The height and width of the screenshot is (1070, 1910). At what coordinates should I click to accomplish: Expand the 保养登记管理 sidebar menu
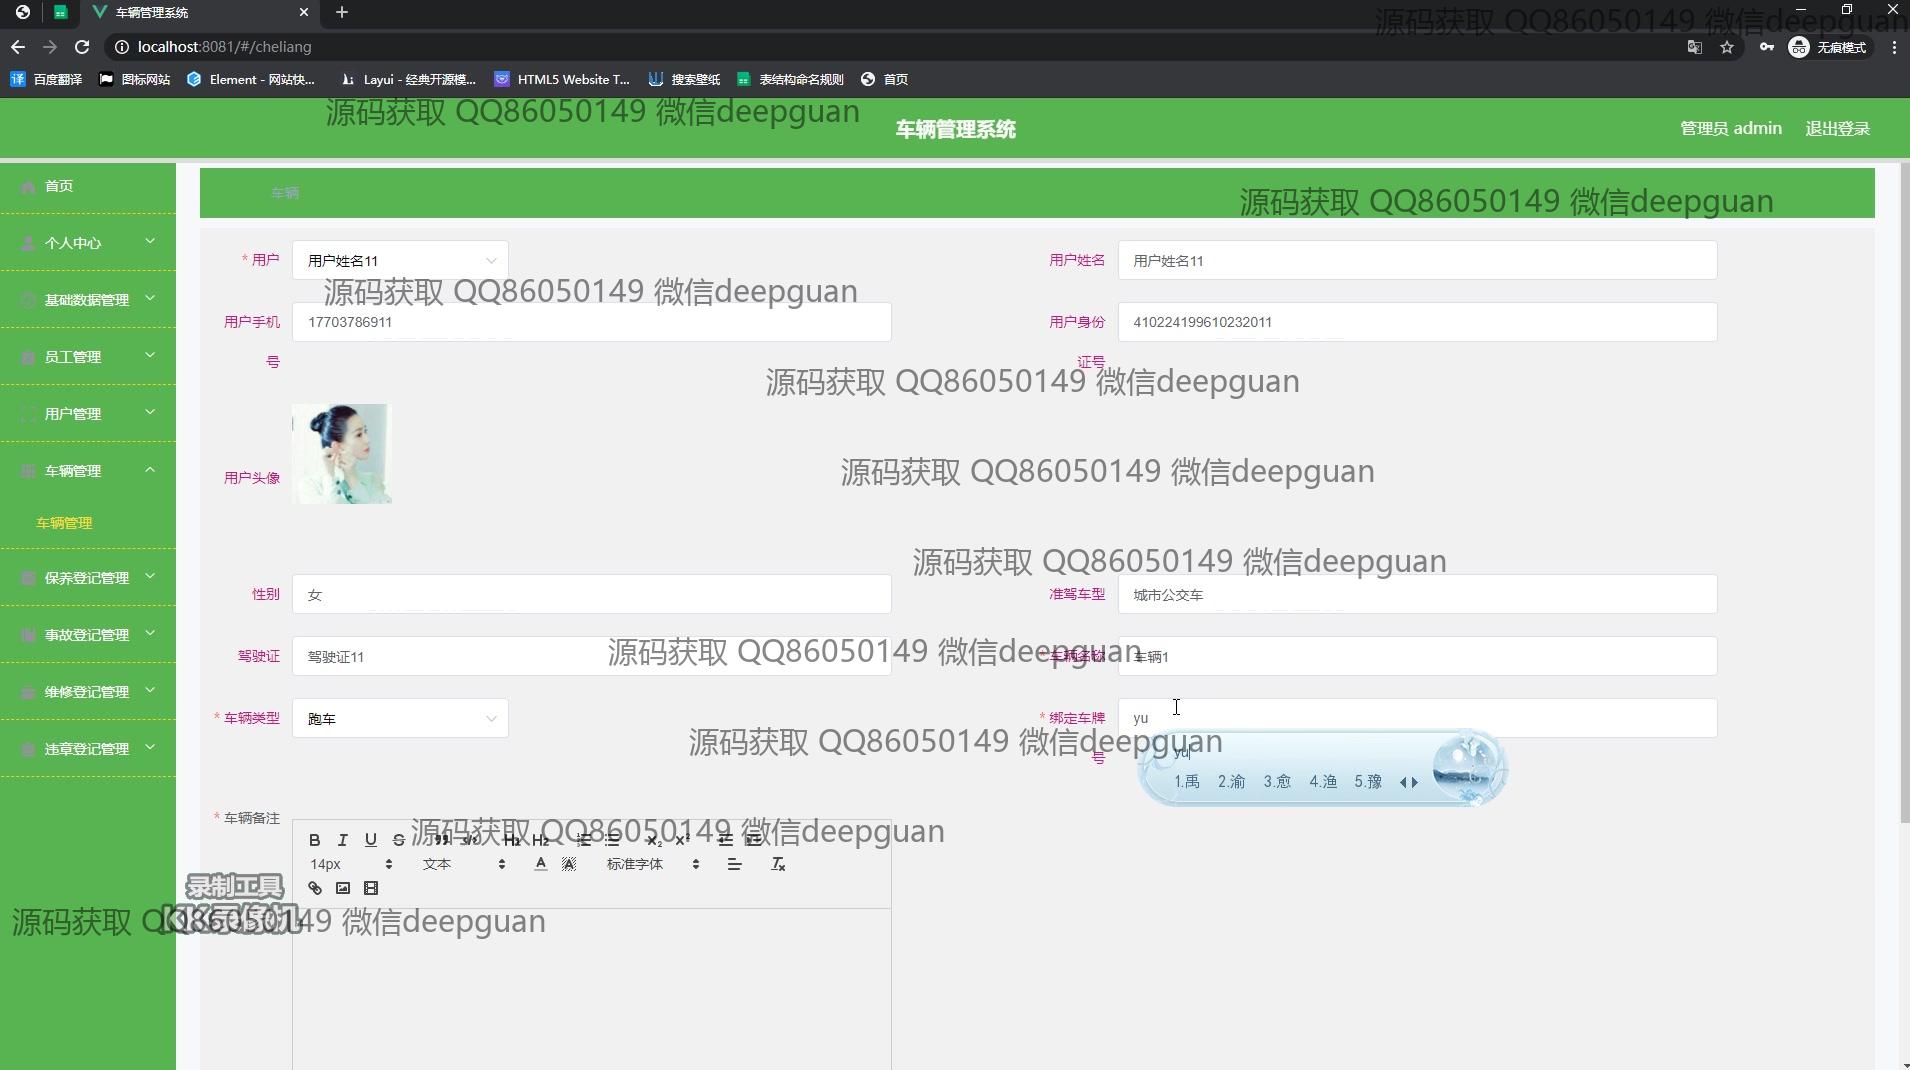(x=88, y=578)
